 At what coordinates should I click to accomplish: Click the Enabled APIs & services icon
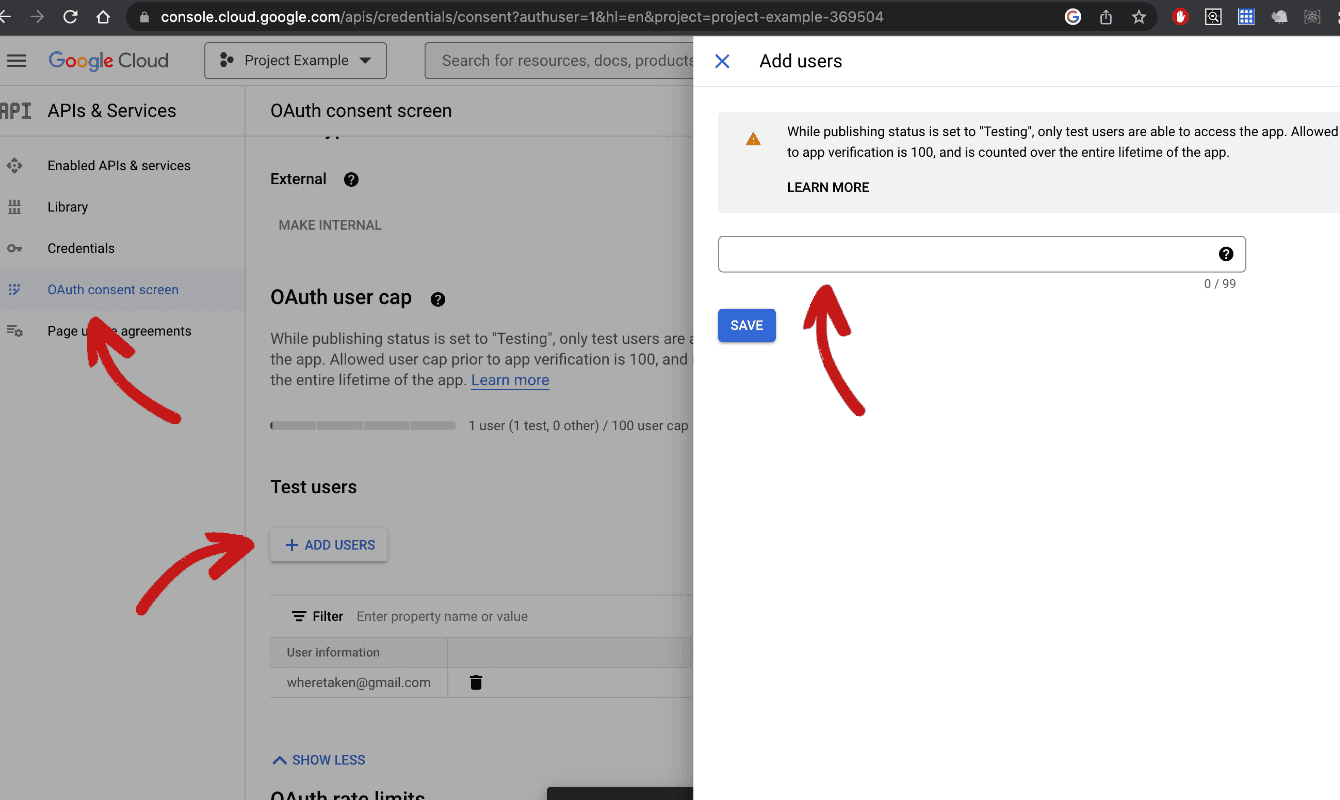coord(14,166)
